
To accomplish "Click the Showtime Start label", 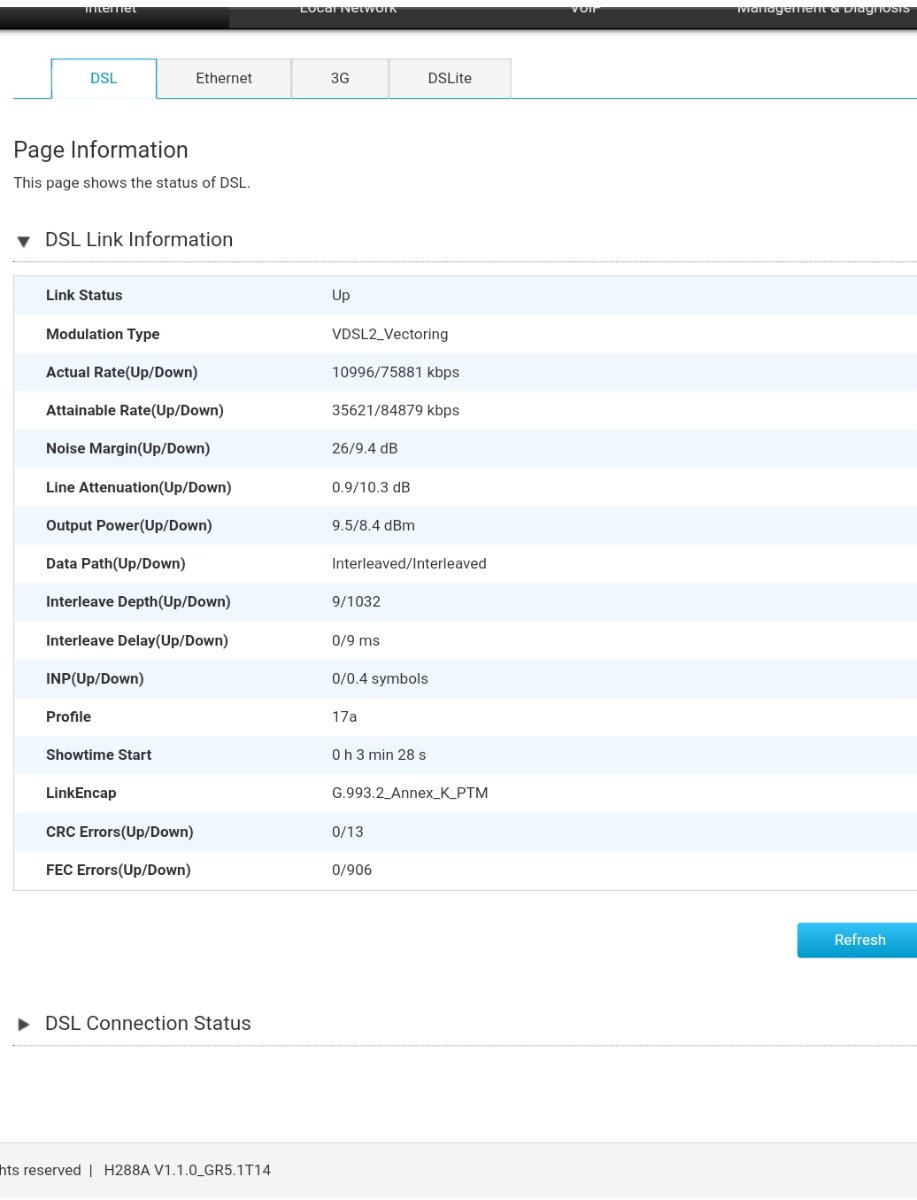I will pos(99,755).
